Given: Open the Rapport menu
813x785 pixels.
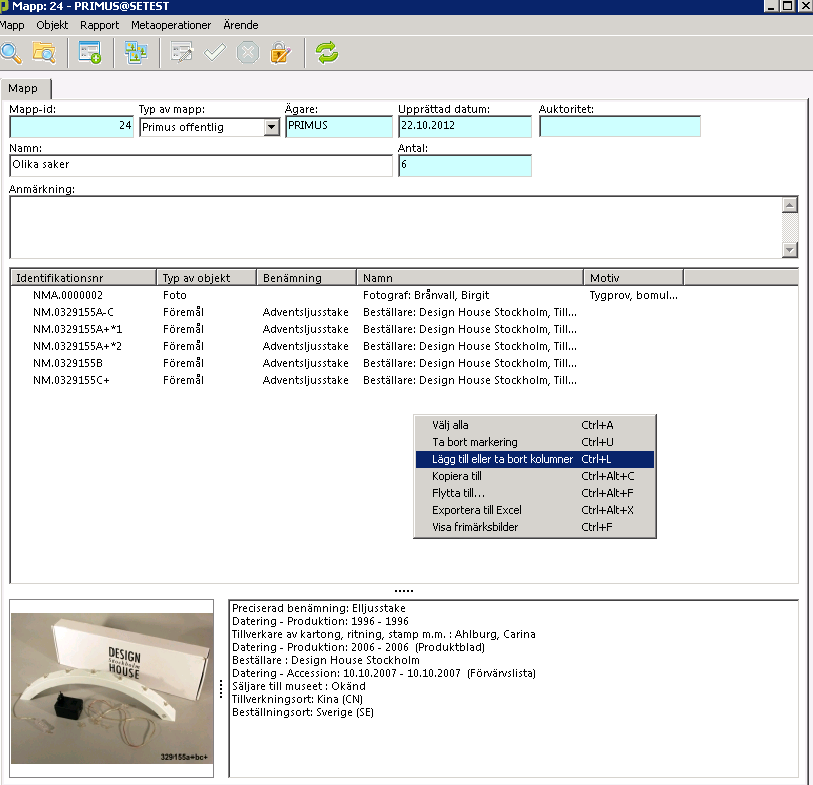Looking at the screenshot, I should pos(100,25).
